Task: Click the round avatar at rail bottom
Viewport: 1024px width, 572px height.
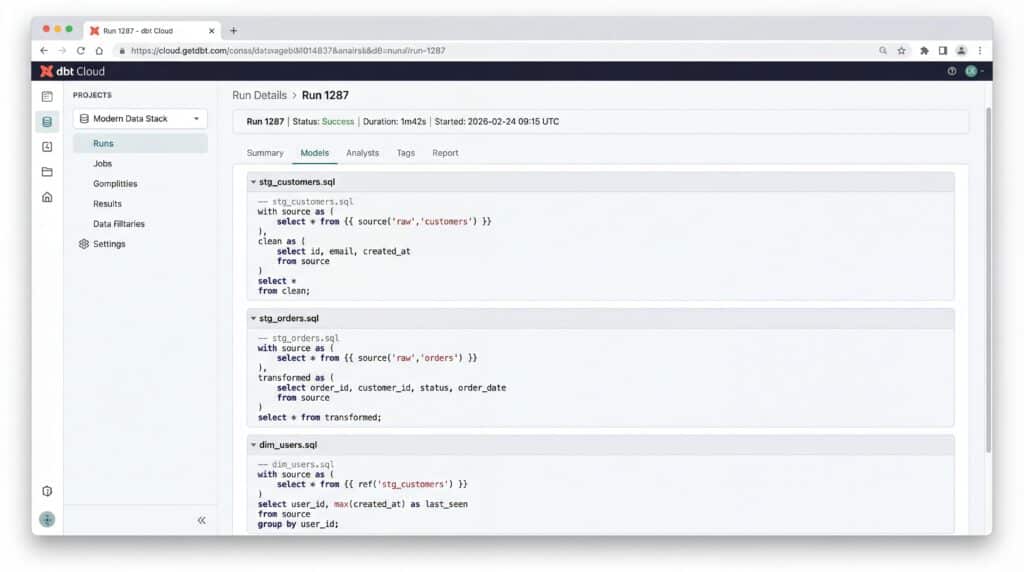Action: point(47,519)
